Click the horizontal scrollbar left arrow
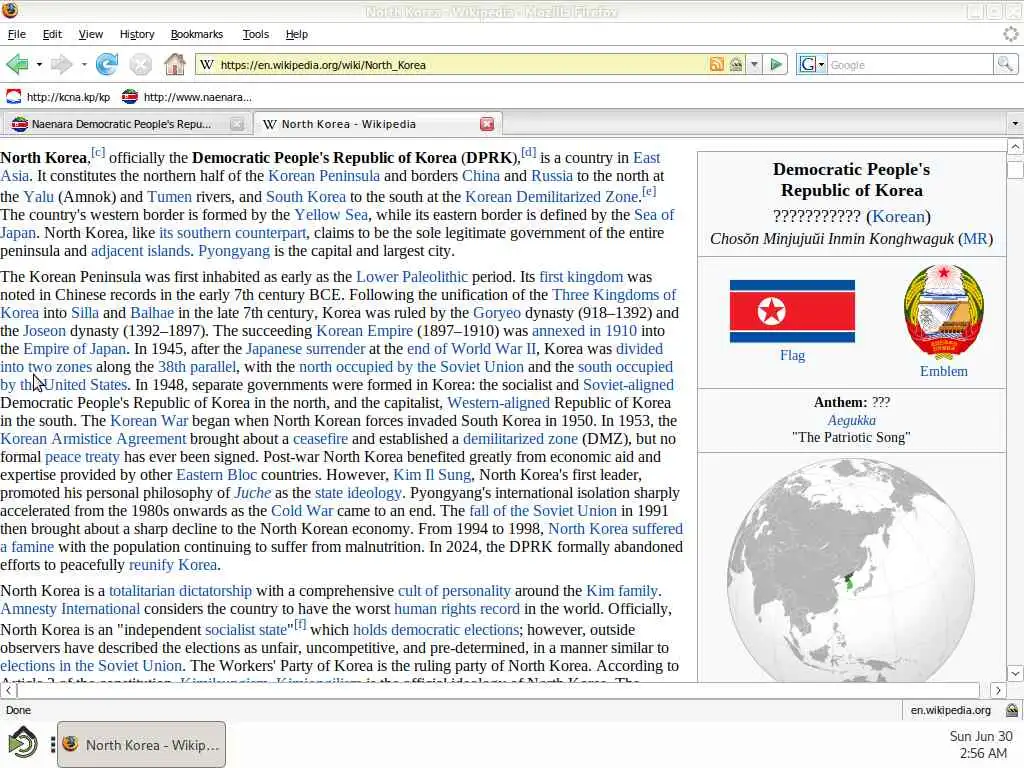Viewport: 1024px width, 768px height. tap(8, 690)
